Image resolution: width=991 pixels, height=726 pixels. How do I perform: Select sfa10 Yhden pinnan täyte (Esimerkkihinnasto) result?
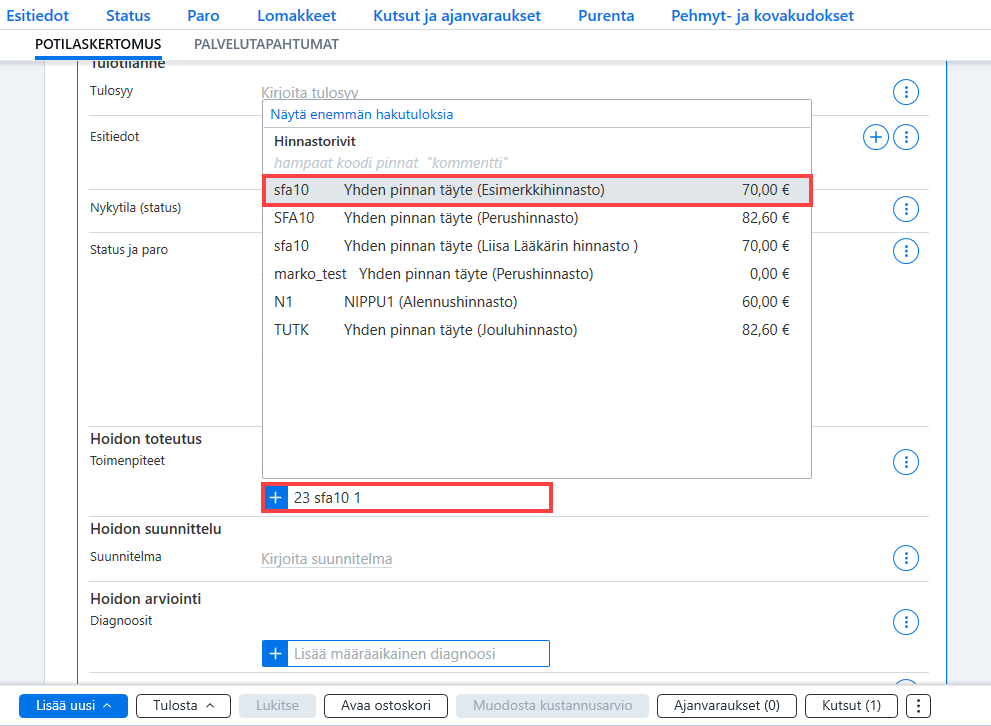[x=537, y=190]
